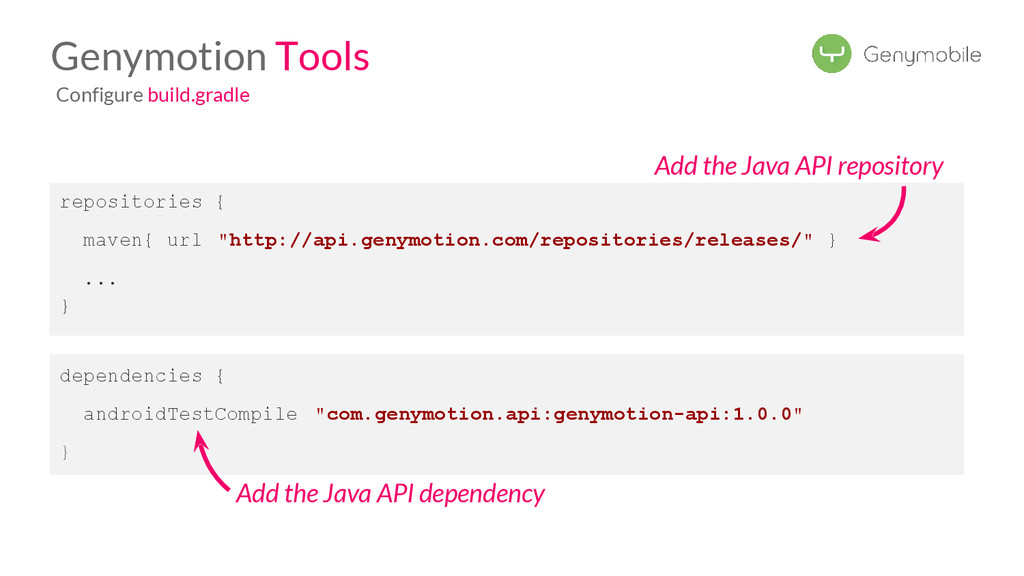Viewport: 1024px width, 576px height.
Task: Click the Genymobile wordmark text
Action: tap(922, 55)
